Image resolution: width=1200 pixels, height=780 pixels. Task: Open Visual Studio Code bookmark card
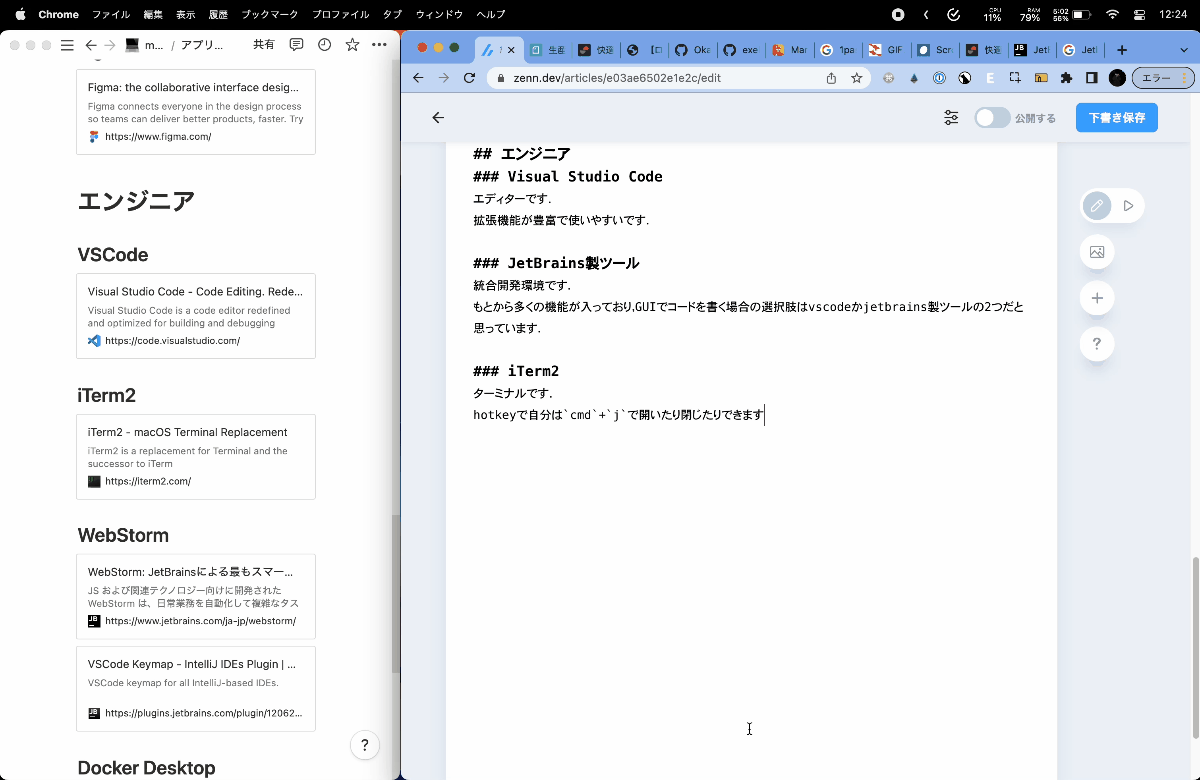[196, 316]
